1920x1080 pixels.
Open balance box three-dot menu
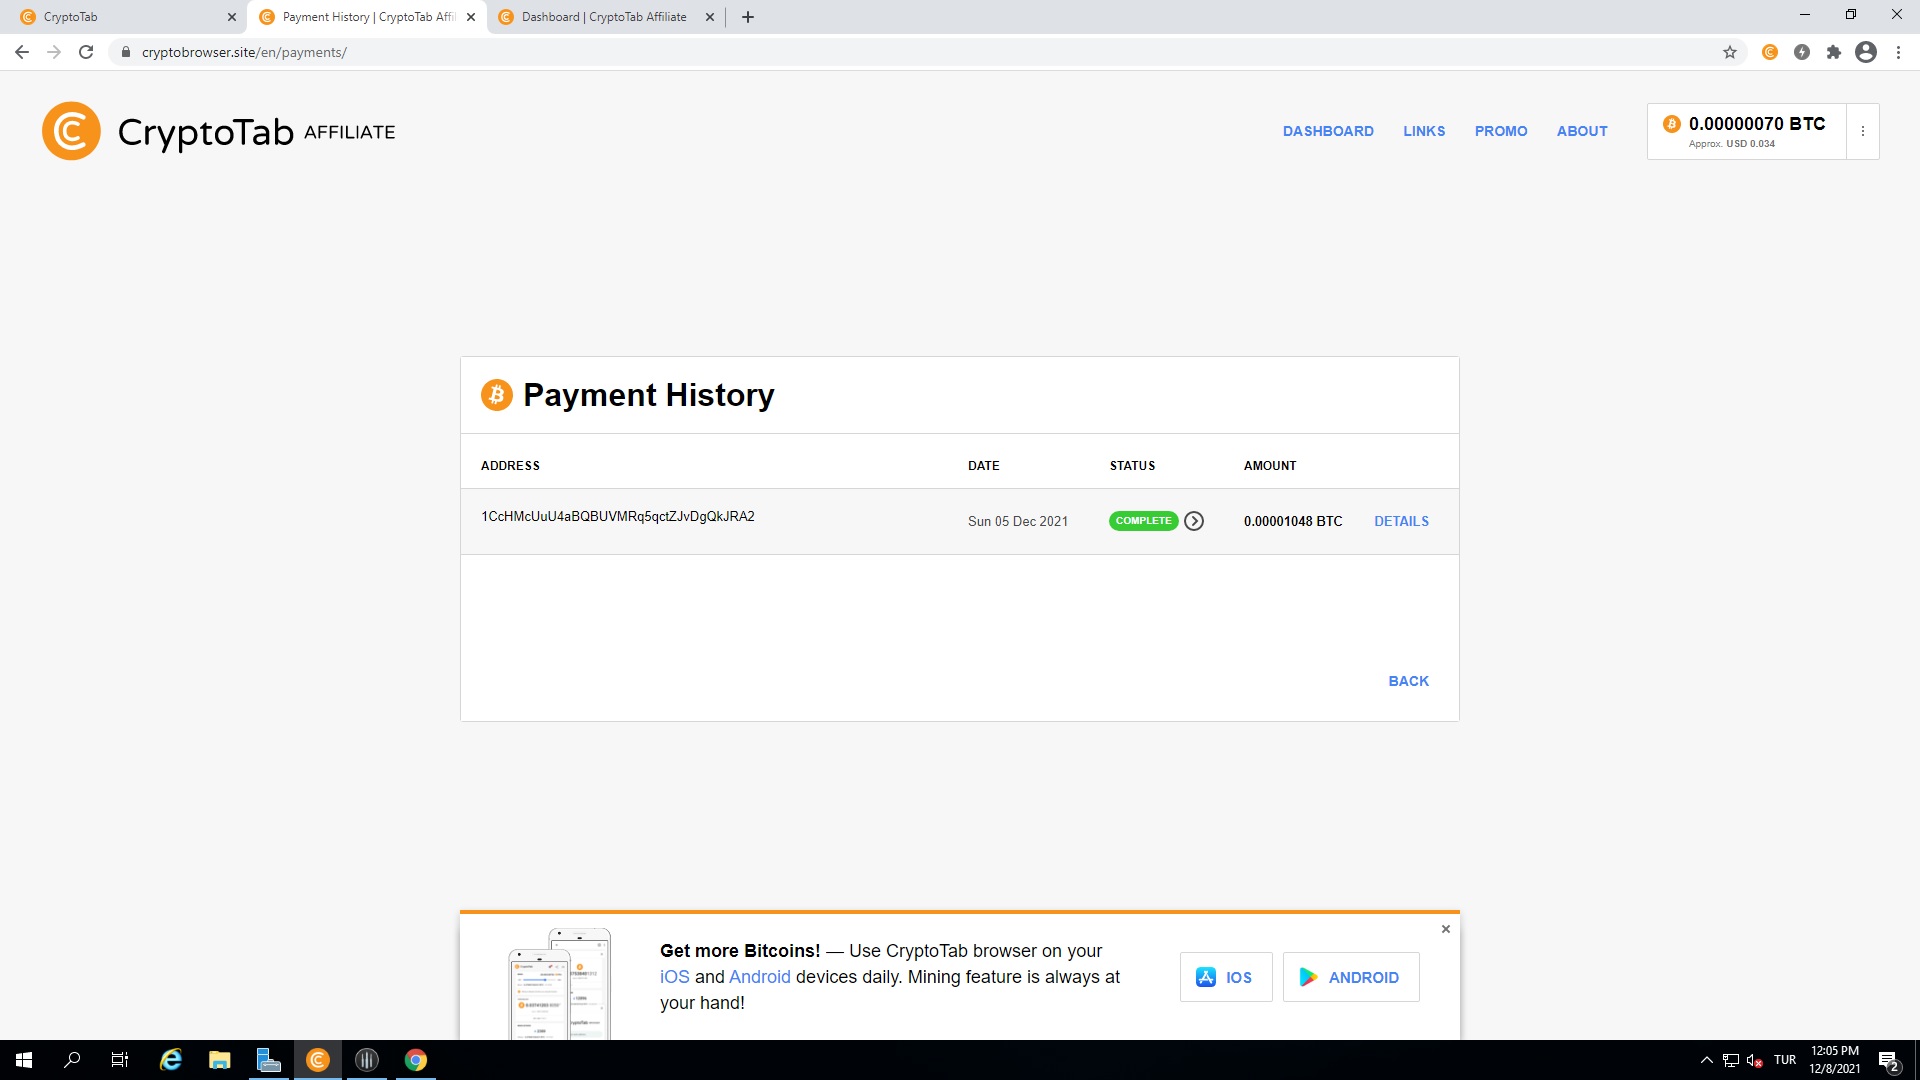[1862, 131]
